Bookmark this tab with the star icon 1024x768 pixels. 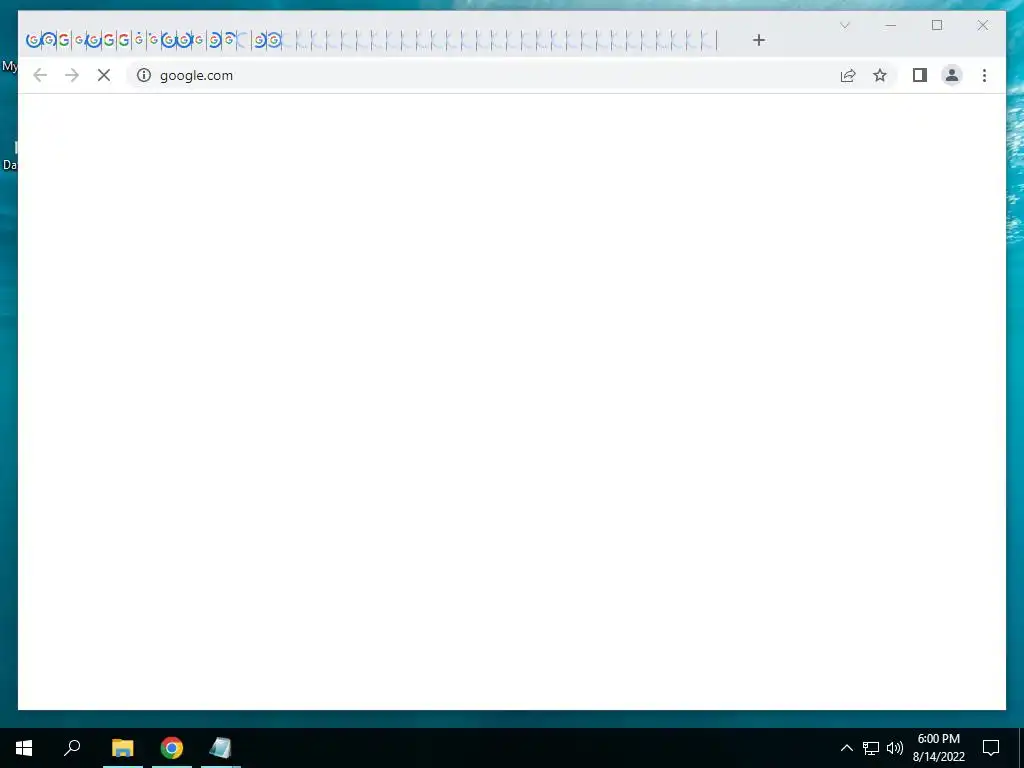880,75
